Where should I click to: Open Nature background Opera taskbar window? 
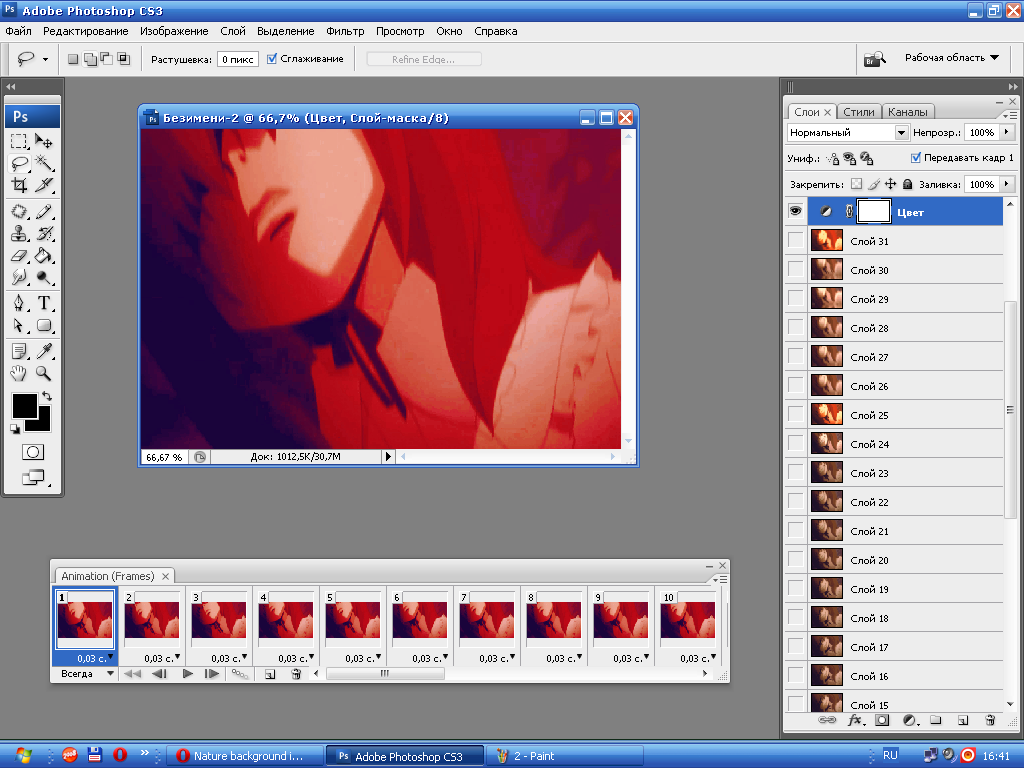click(x=245, y=756)
